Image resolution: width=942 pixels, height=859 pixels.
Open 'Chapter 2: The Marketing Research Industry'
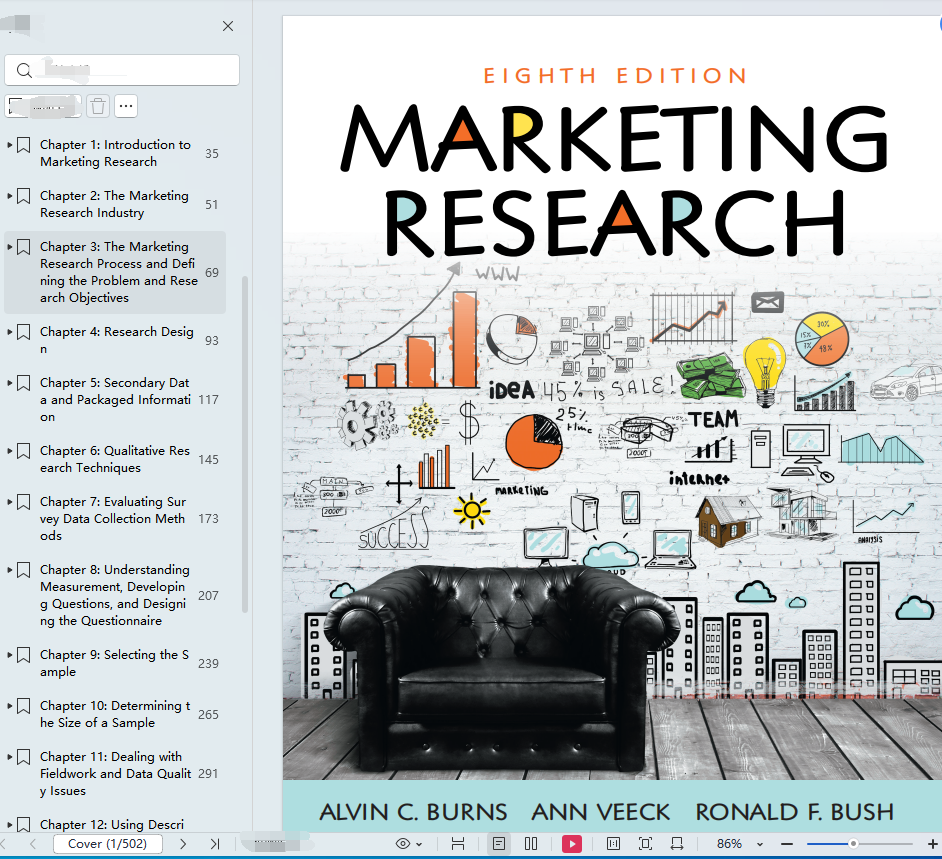click(x=114, y=204)
